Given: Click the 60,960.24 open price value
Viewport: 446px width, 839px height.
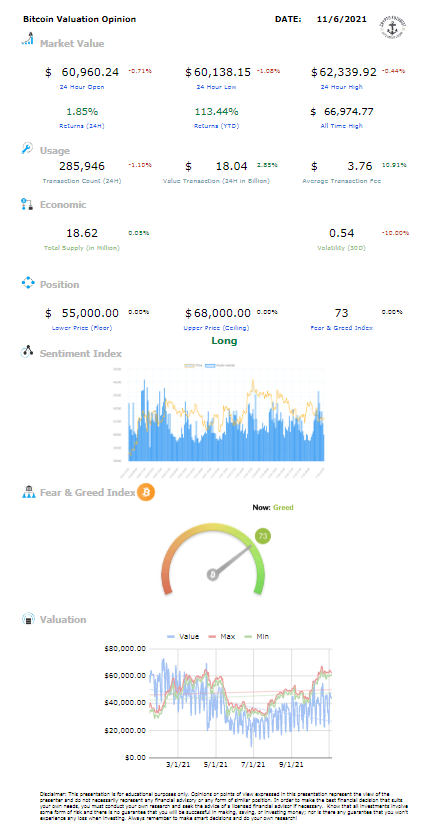Looking at the screenshot, I should point(89,72).
